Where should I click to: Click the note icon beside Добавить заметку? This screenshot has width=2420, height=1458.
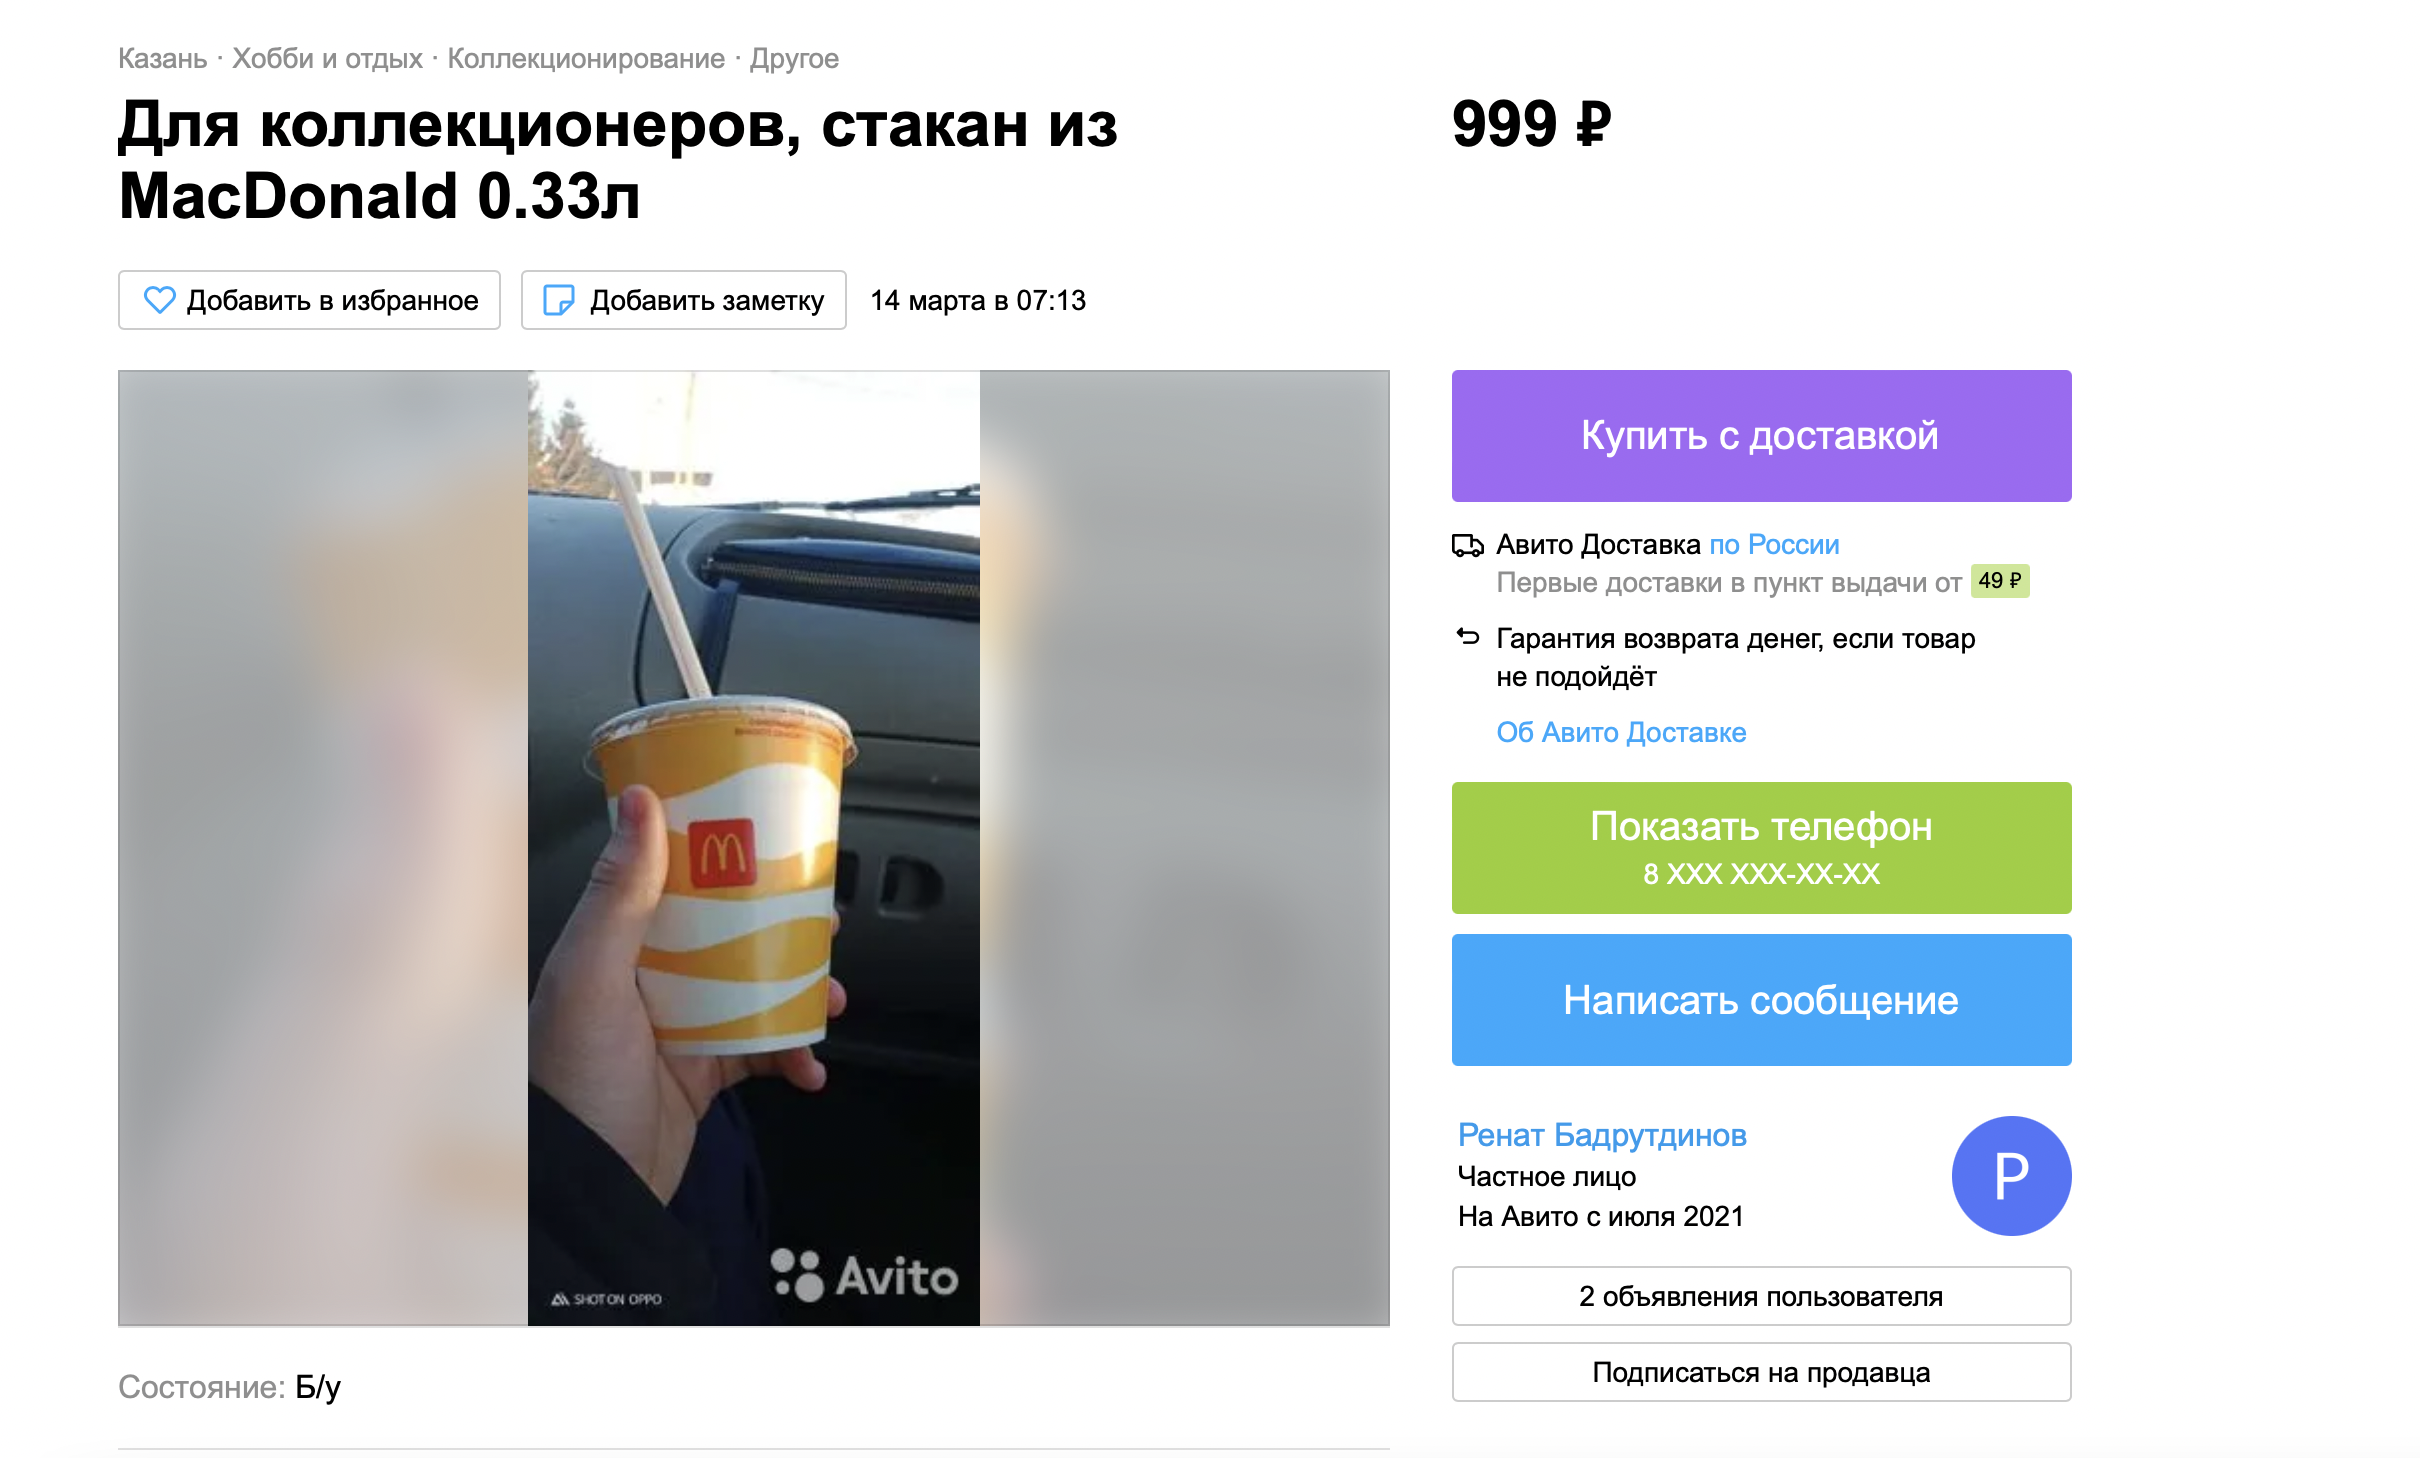(558, 300)
